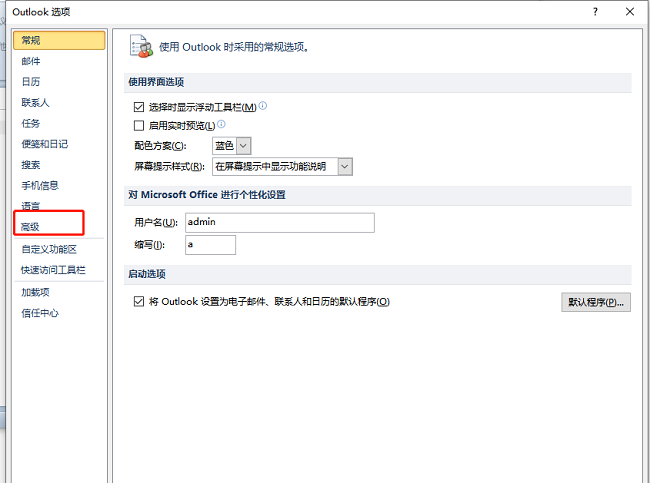Uncheck 选择时显示浮动工具栏 checkbox
Image resolution: width=650 pixels, height=483 pixels.
click(139, 106)
